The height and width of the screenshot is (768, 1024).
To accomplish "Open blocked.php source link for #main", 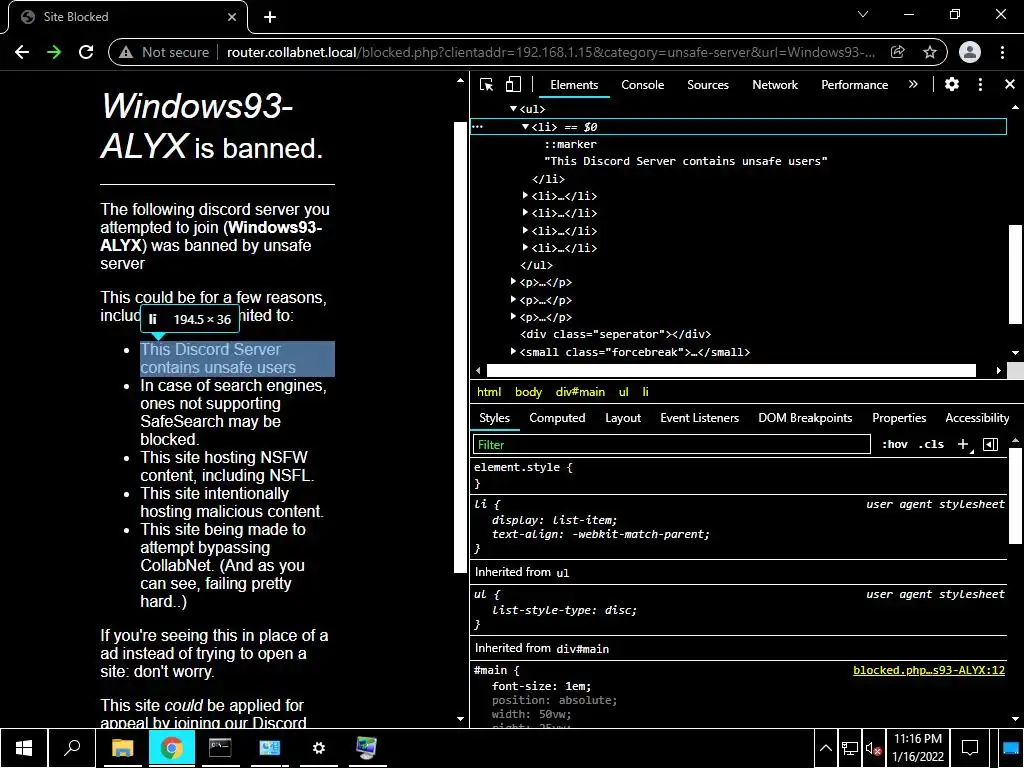I will pyautogui.click(x=929, y=670).
